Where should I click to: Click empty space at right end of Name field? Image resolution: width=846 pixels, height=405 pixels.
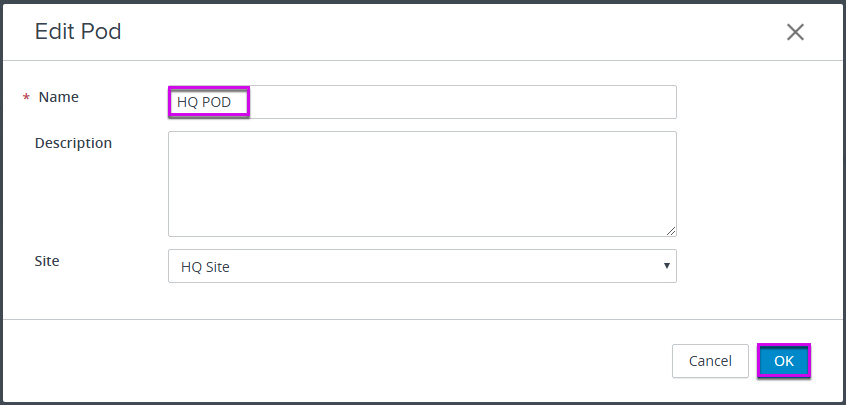(620, 102)
